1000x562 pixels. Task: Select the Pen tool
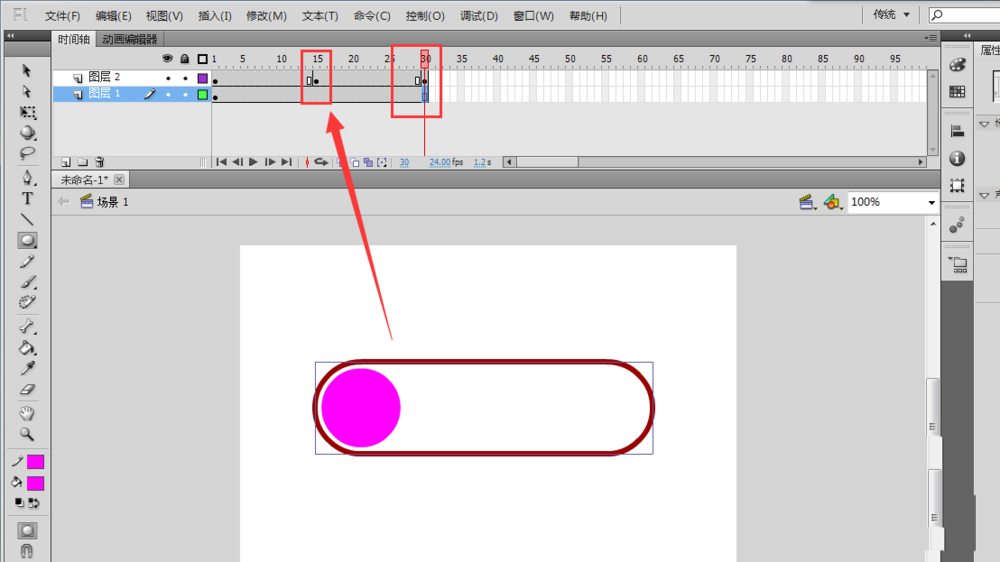point(27,177)
